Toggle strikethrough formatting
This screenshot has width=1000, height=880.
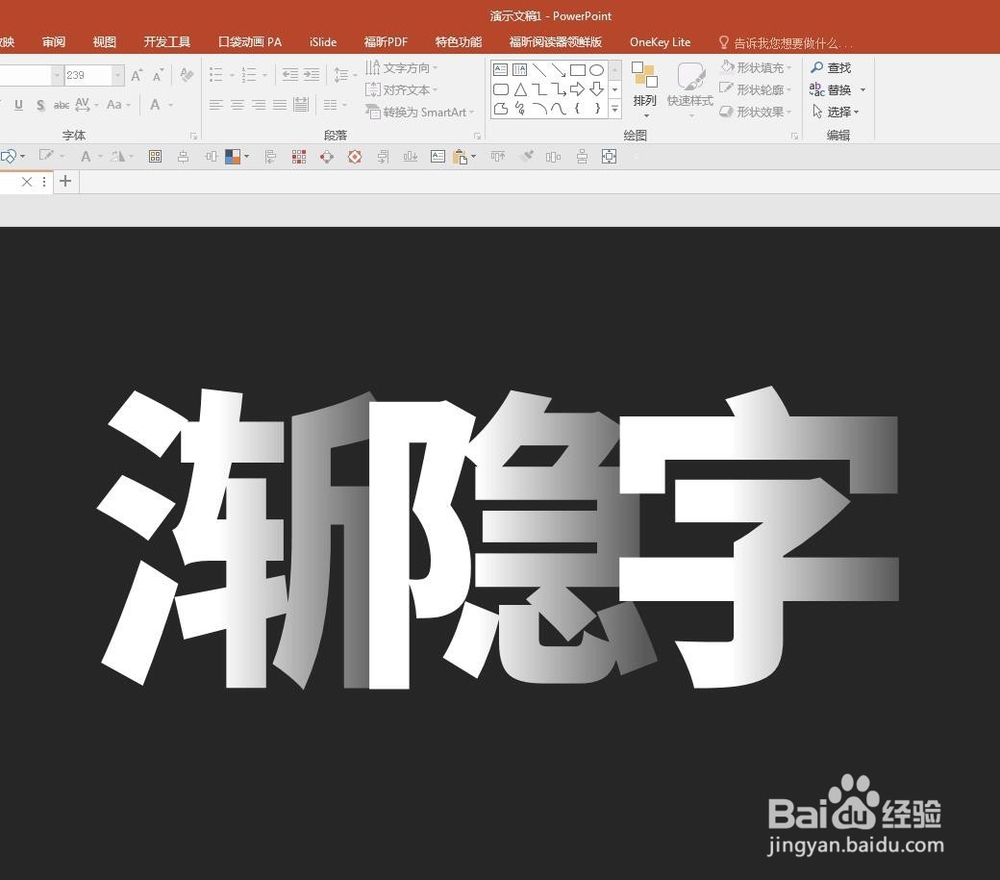coord(61,105)
